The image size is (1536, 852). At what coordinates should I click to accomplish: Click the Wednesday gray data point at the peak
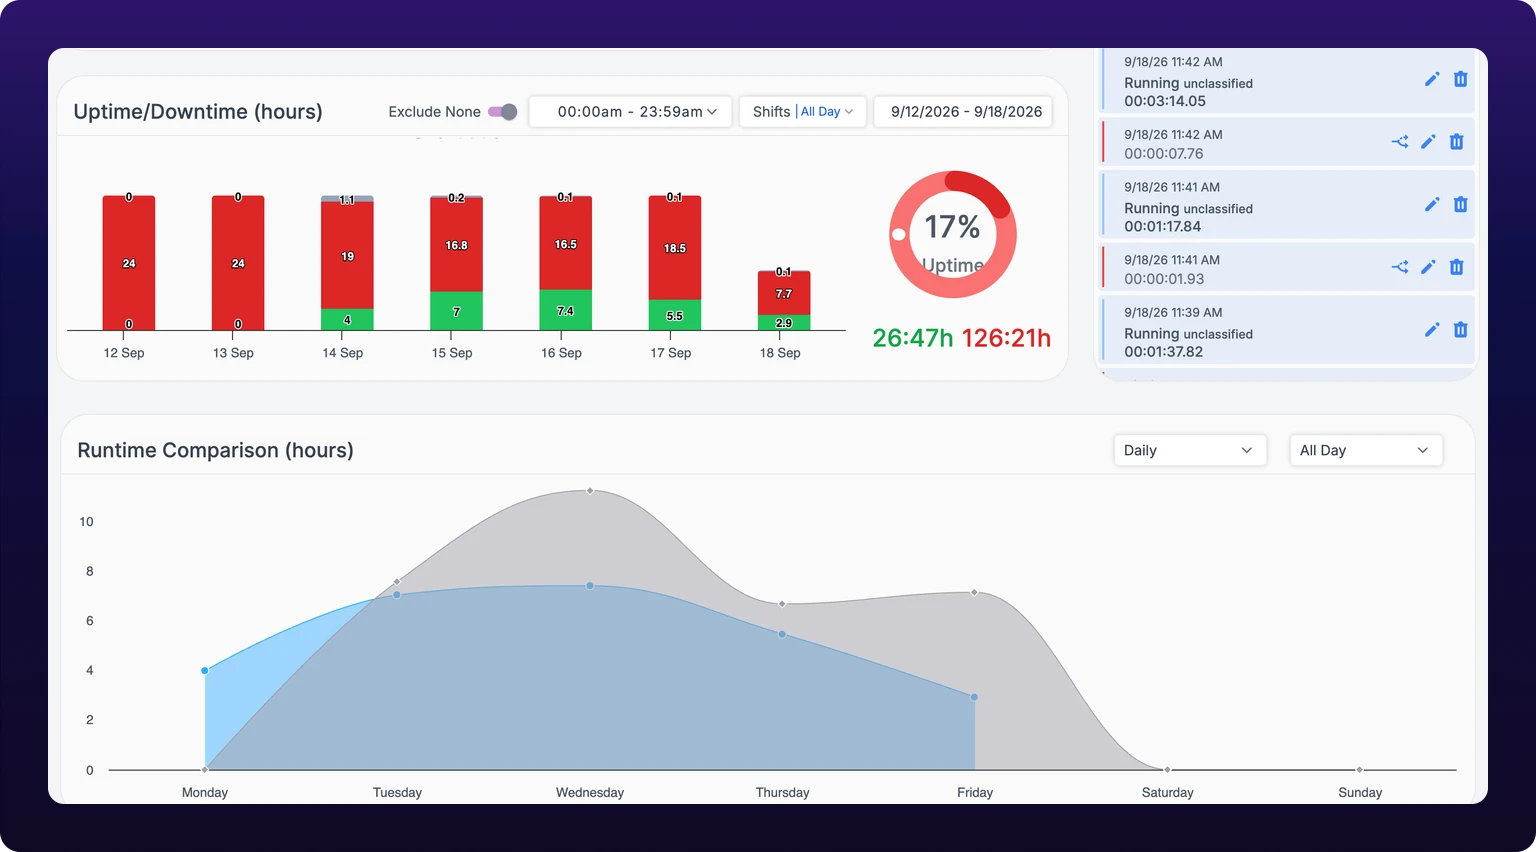590,491
